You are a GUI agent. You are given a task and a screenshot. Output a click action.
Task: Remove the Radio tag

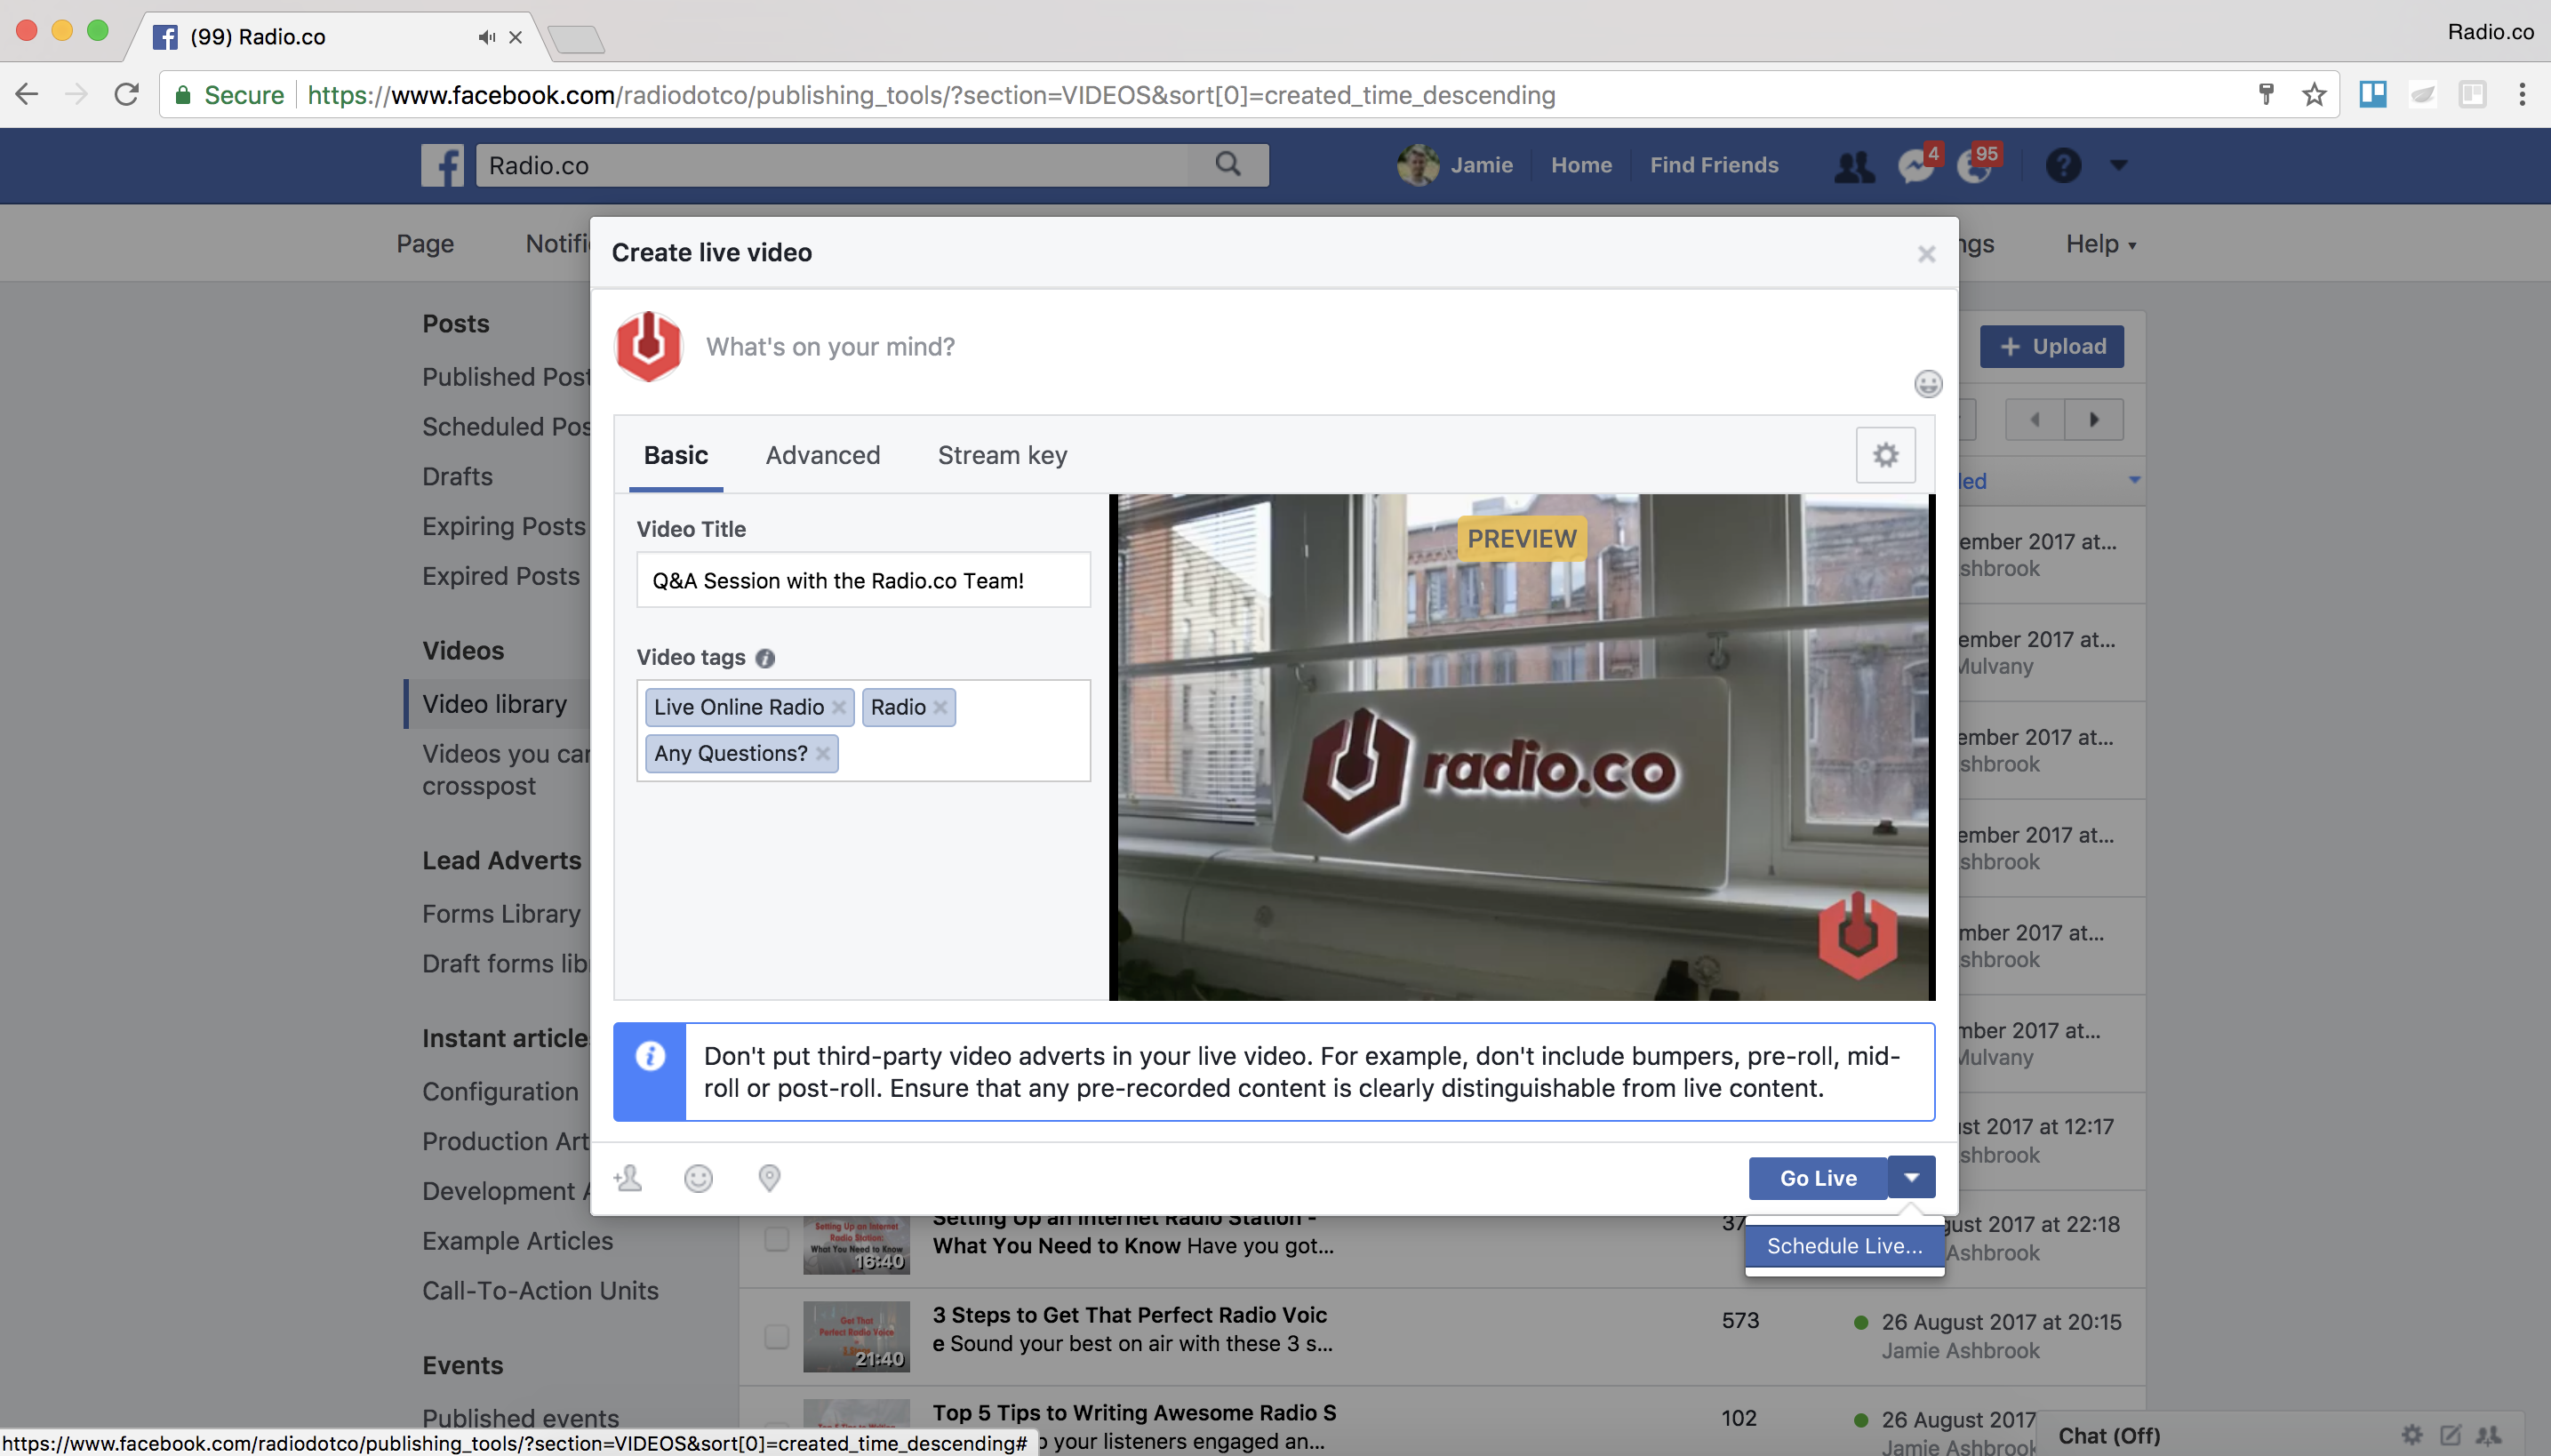(941, 706)
